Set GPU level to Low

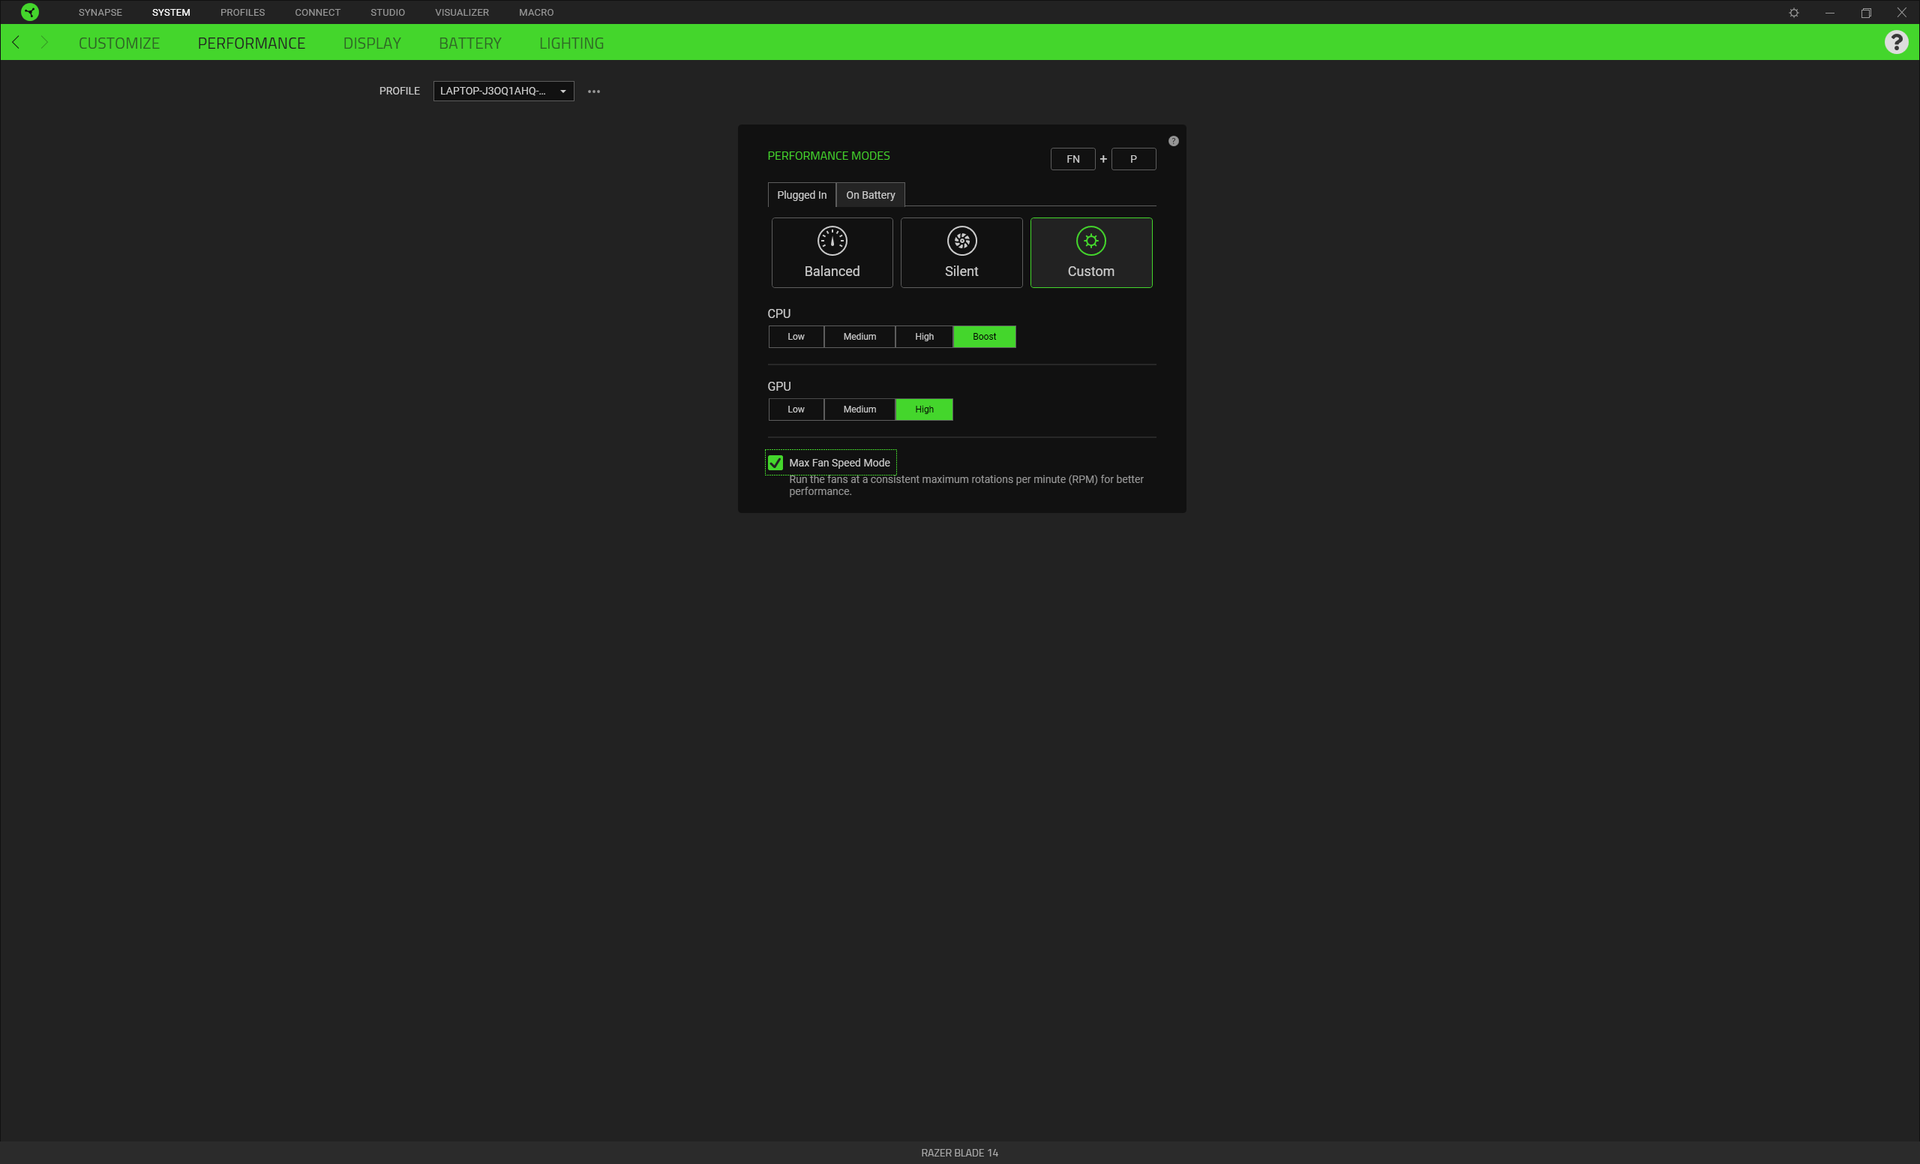pos(795,410)
